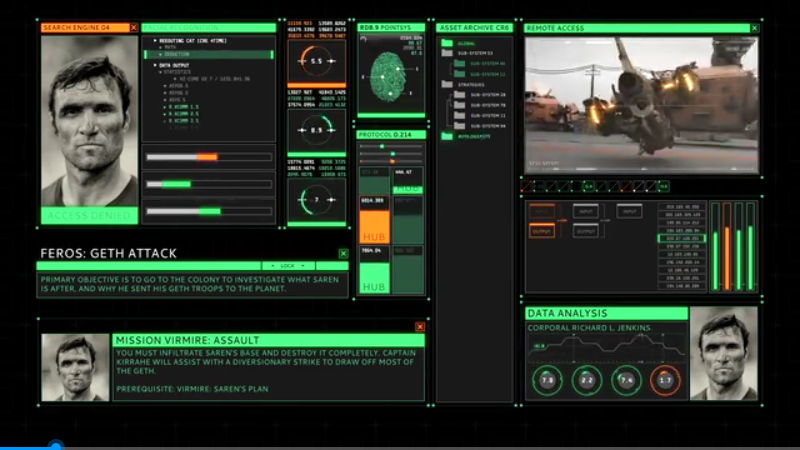Select the green SUB-SYSTEM 12 folder icon
The image size is (800, 450).
coord(460,74)
